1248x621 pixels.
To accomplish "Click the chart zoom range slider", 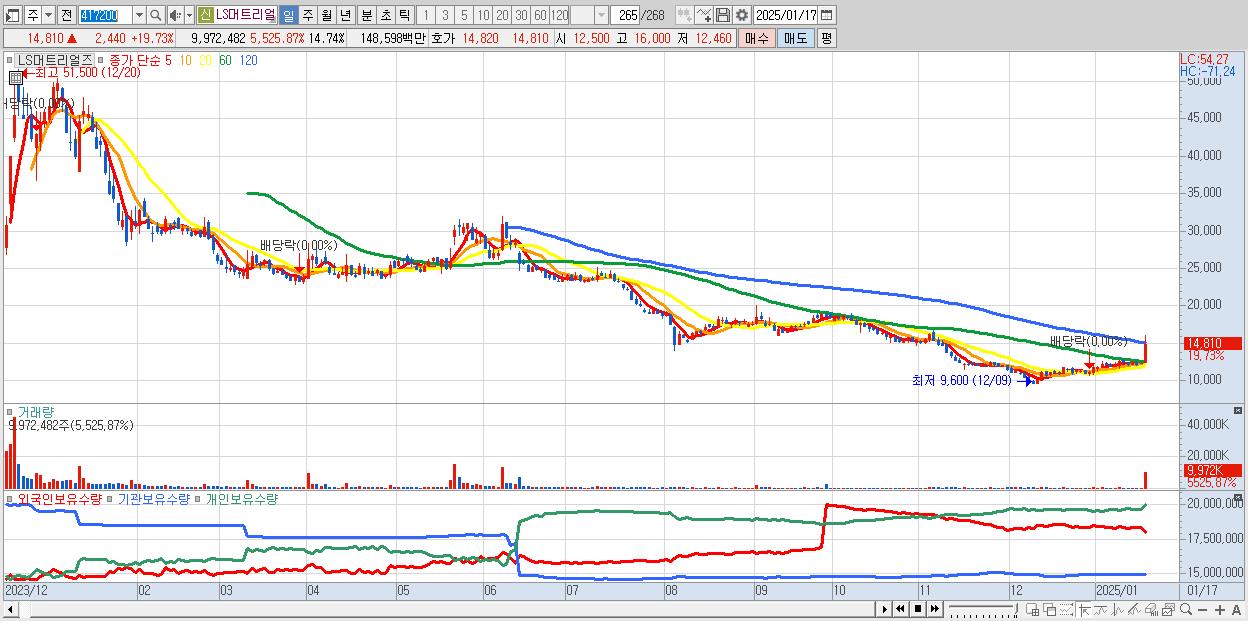I will [983, 609].
